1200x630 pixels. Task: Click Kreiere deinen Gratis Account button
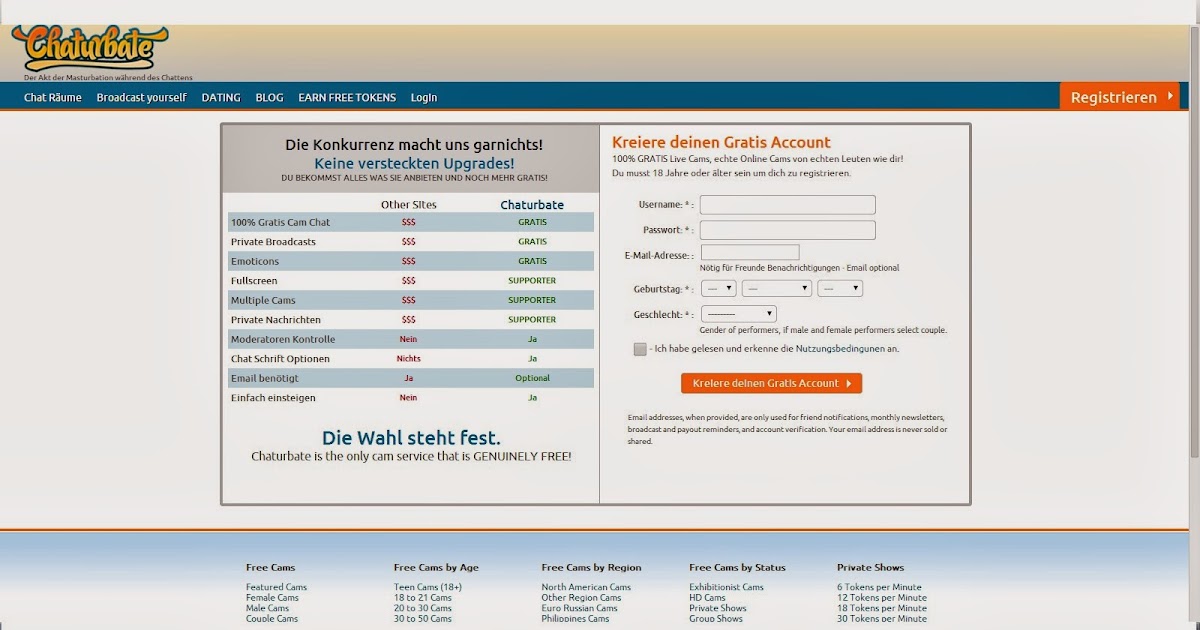(771, 383)
